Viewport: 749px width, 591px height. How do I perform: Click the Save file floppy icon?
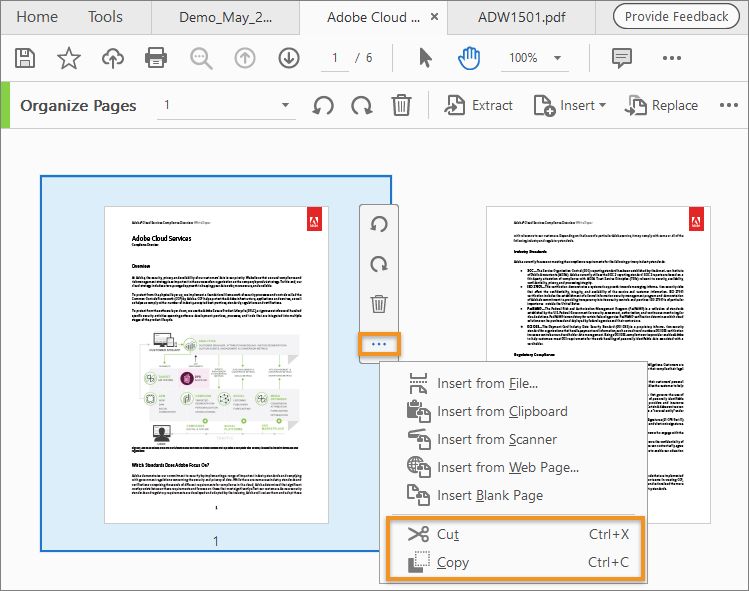25,58
